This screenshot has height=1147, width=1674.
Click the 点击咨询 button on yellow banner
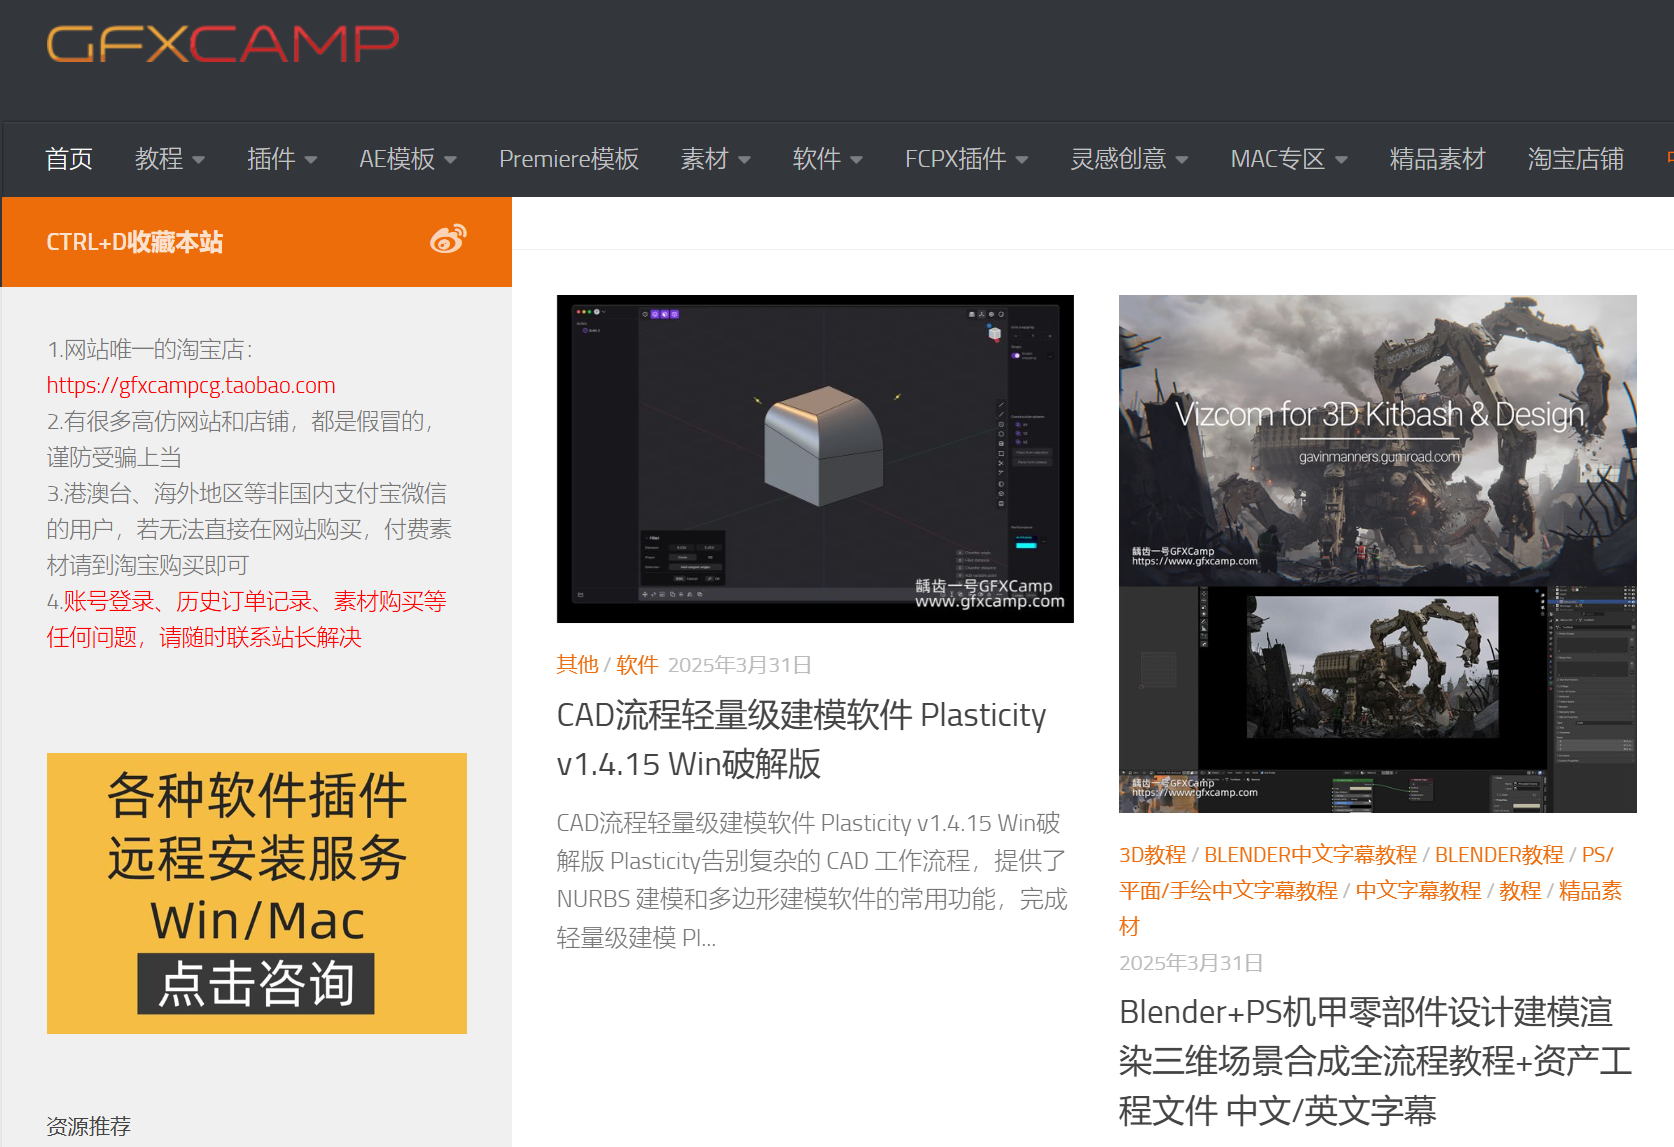click(256, 984)
